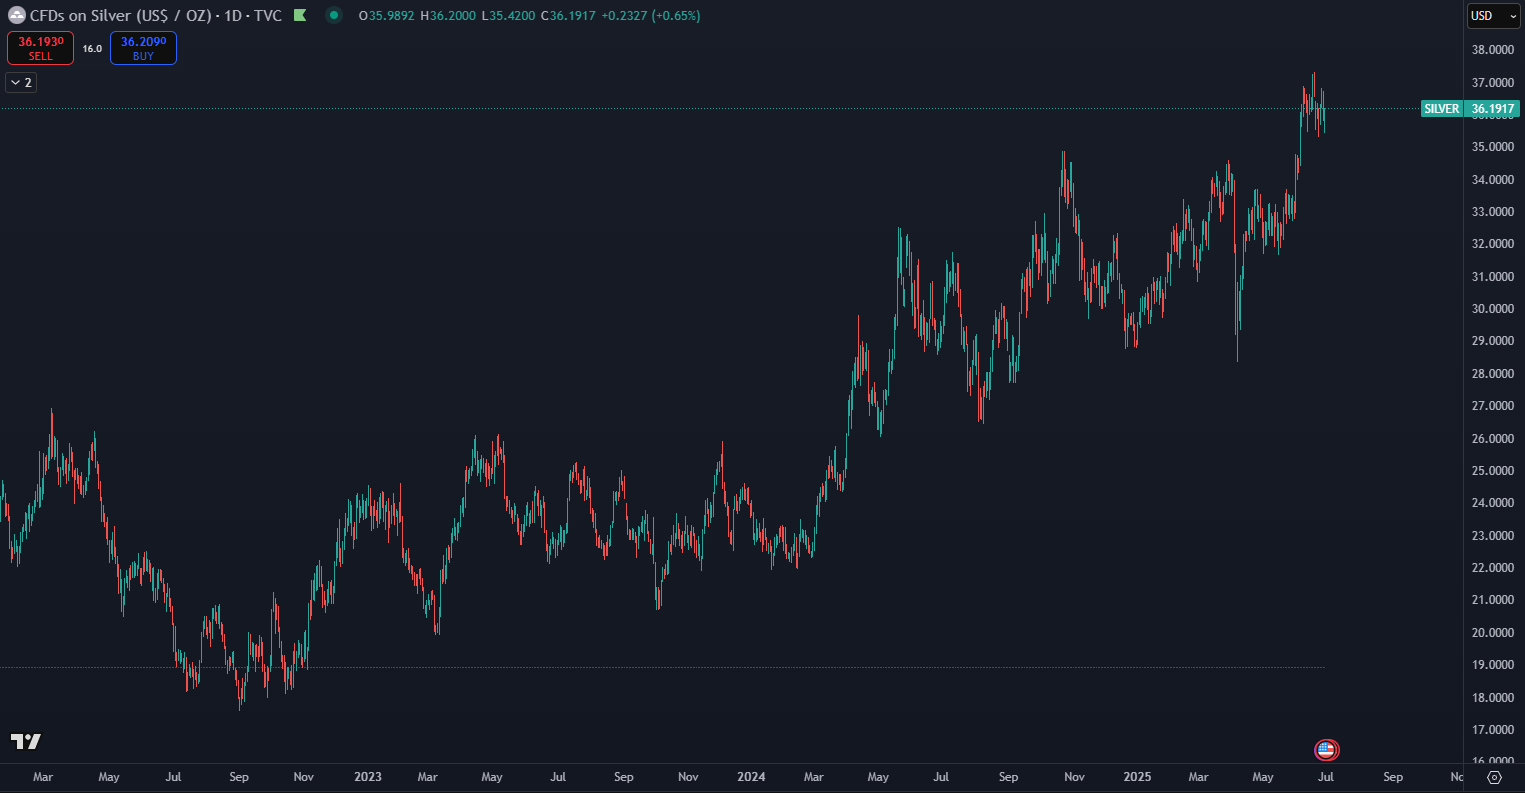Click the 2025 label on the time axis

point(1137,777)
